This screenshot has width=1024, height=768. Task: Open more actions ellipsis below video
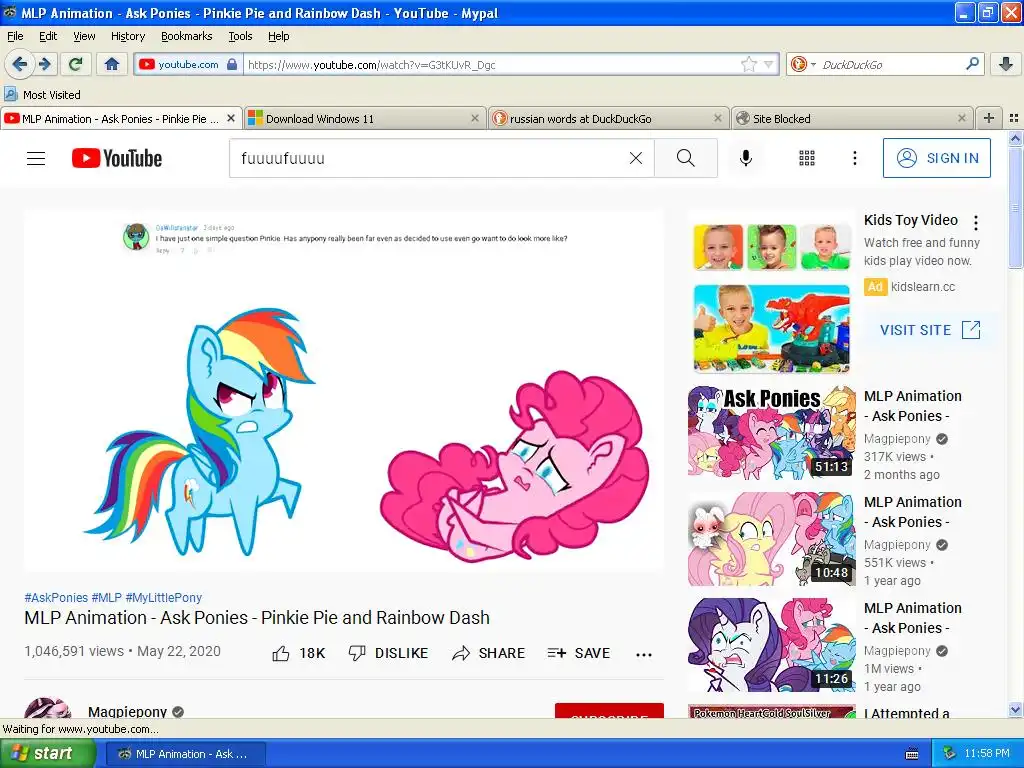(x=644, y=654)
